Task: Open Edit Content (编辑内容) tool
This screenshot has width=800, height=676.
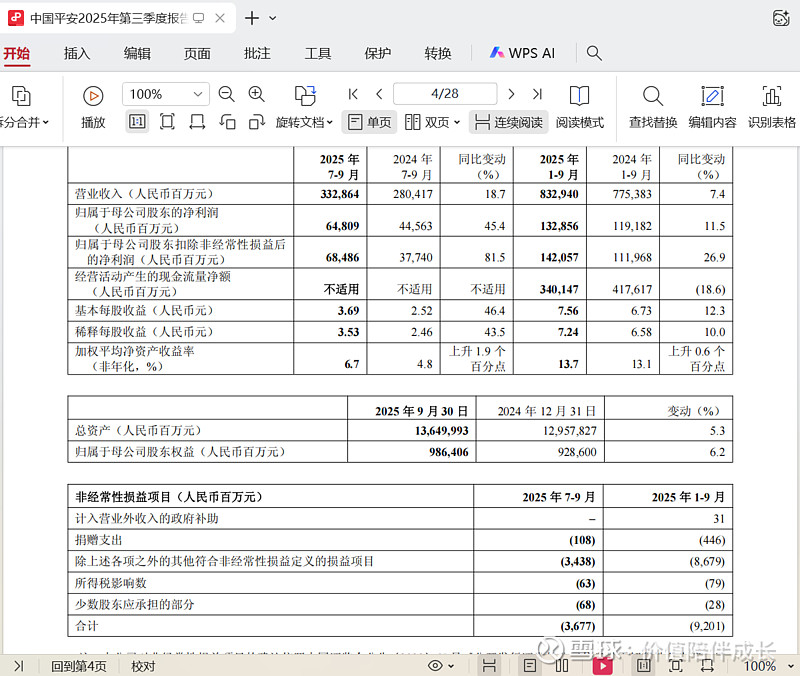Action: pos(712,107)
